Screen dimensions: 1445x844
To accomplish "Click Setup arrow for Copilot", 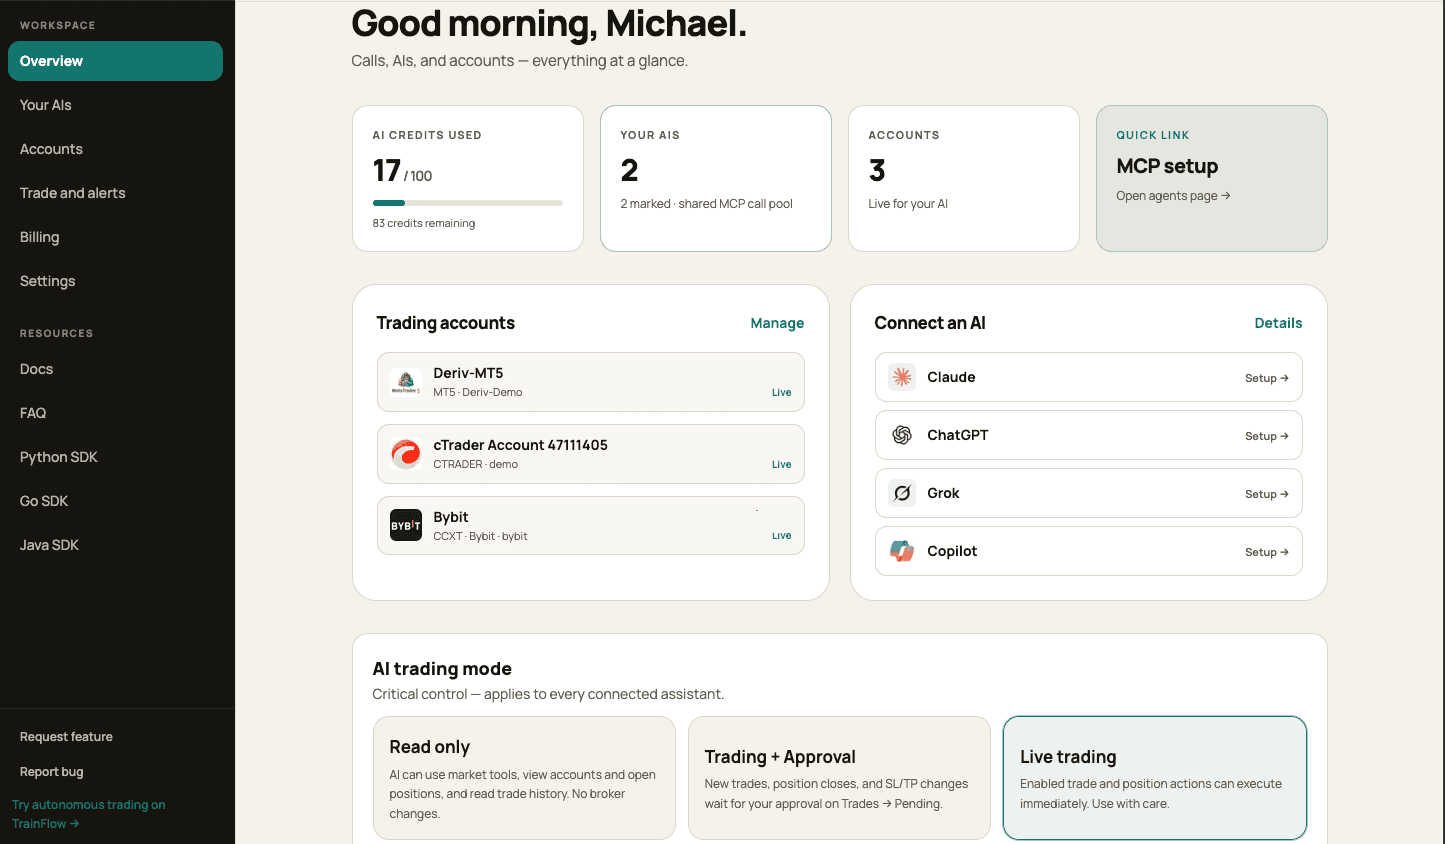I will [x=1267, y=552].
